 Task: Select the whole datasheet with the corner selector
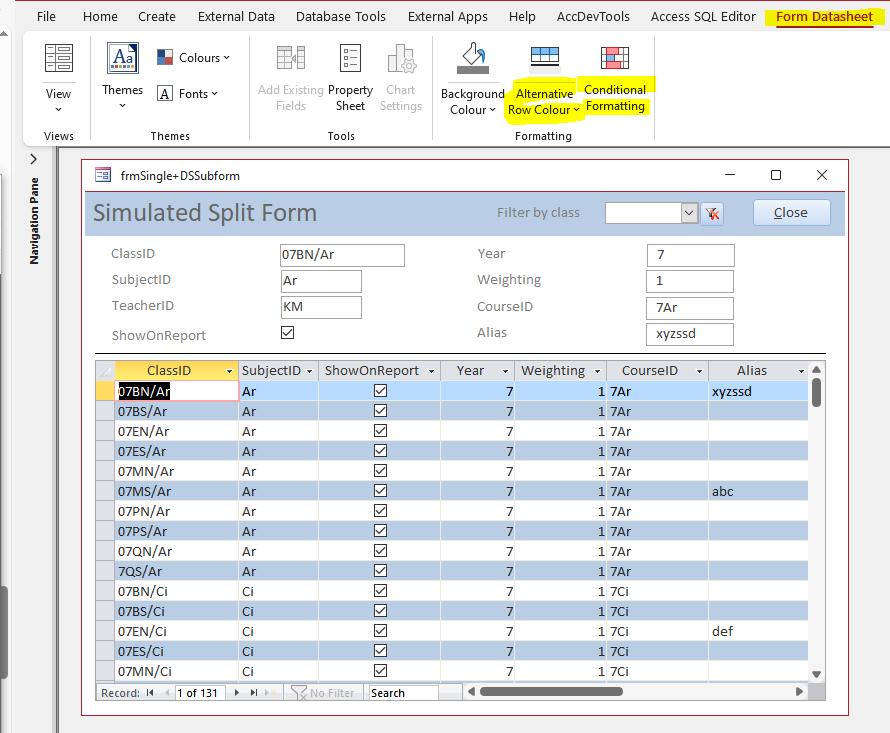click(105, 371)
